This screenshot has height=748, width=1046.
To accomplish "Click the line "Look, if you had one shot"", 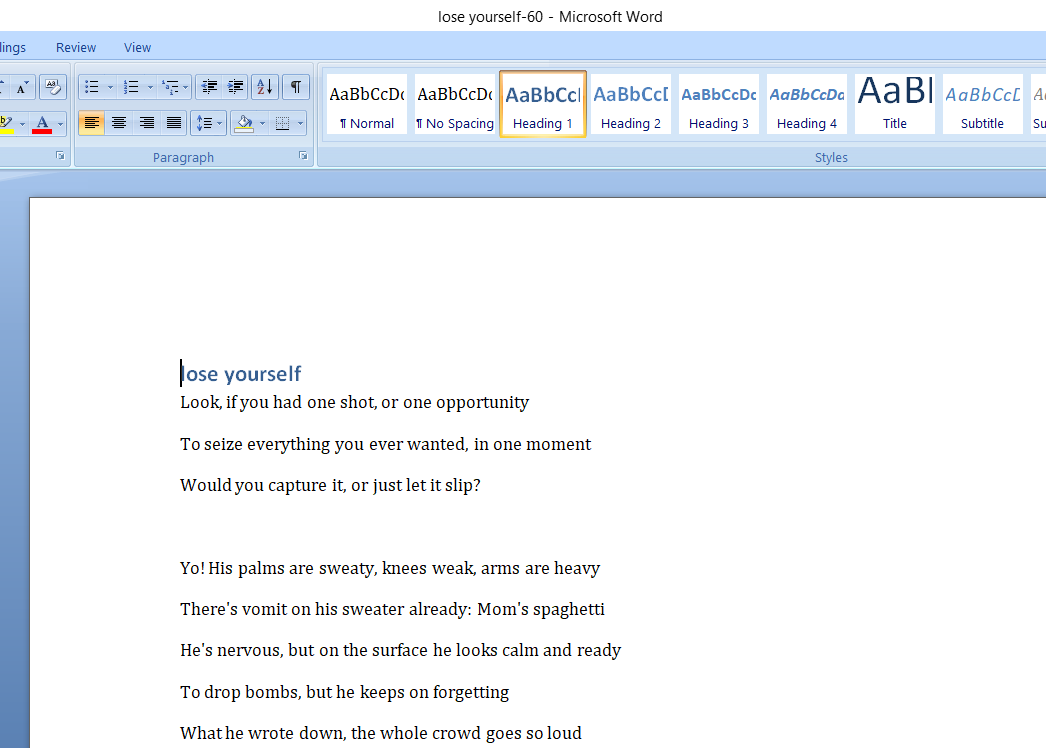I will [x=354, y=402].
